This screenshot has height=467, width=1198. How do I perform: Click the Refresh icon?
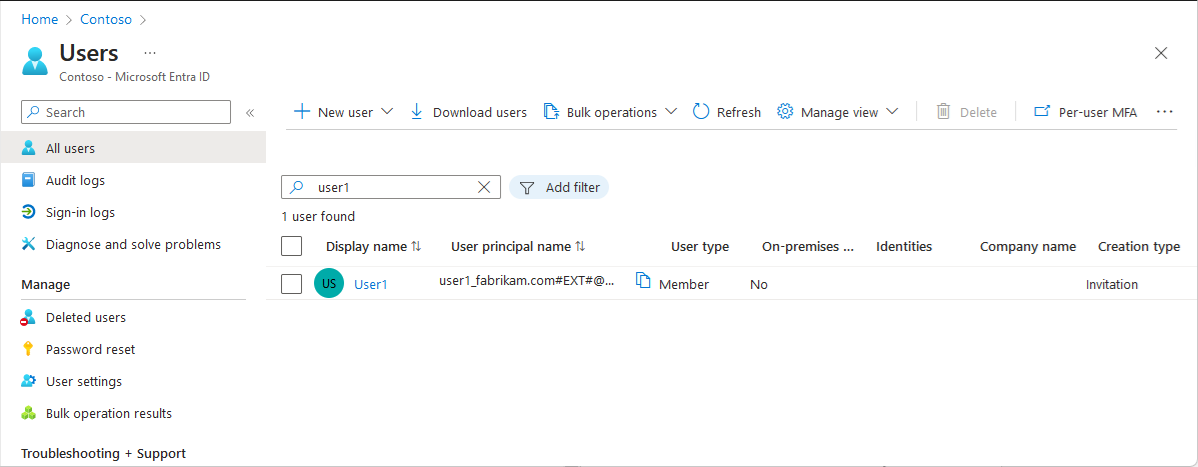coord(701,112)
